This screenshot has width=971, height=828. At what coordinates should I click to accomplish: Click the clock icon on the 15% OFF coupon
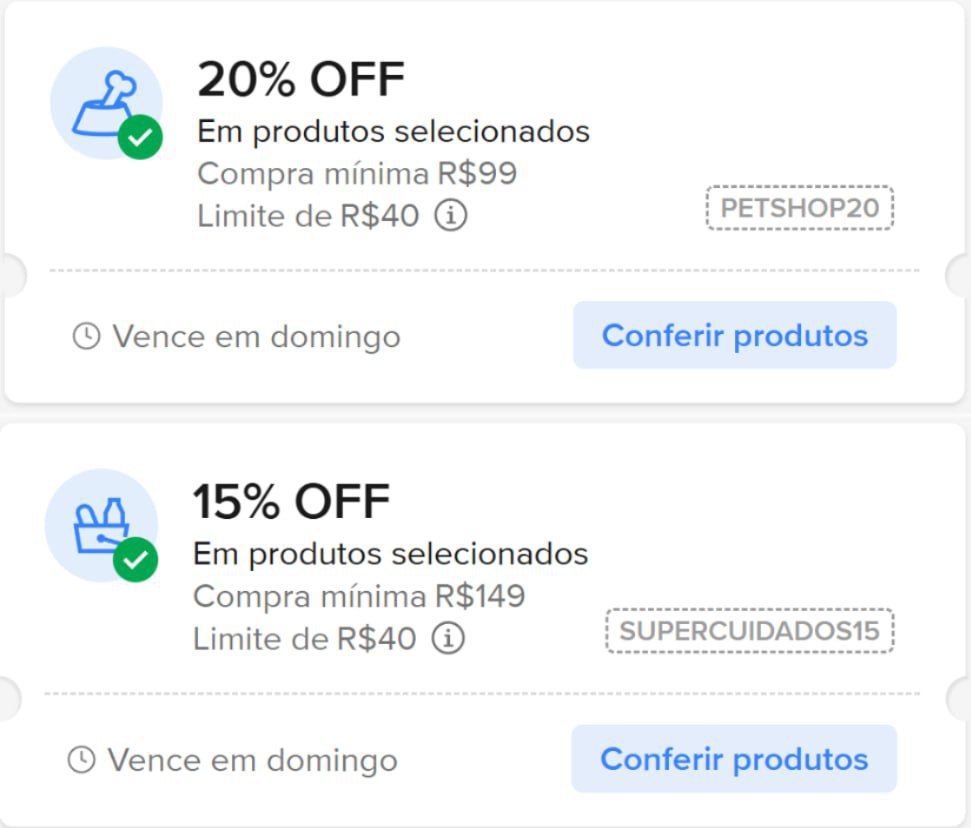(81, 760)
